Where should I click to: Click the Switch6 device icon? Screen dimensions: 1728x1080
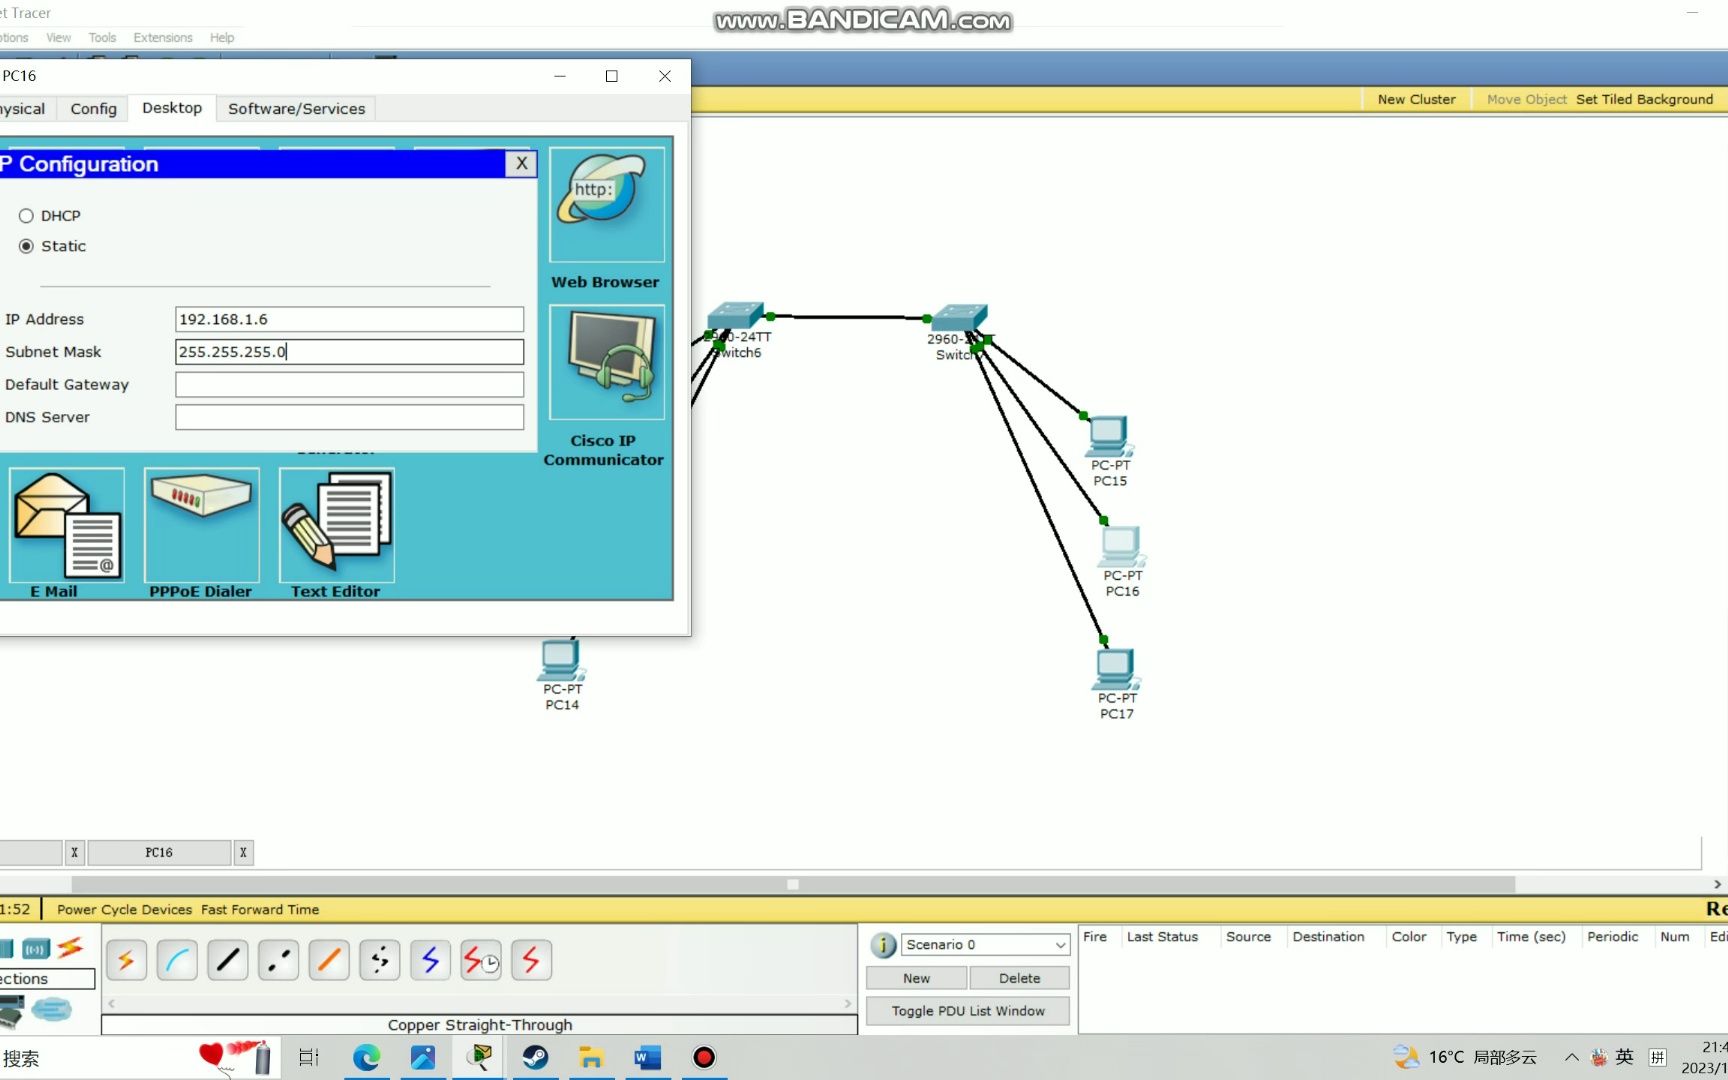pos(735,315)
